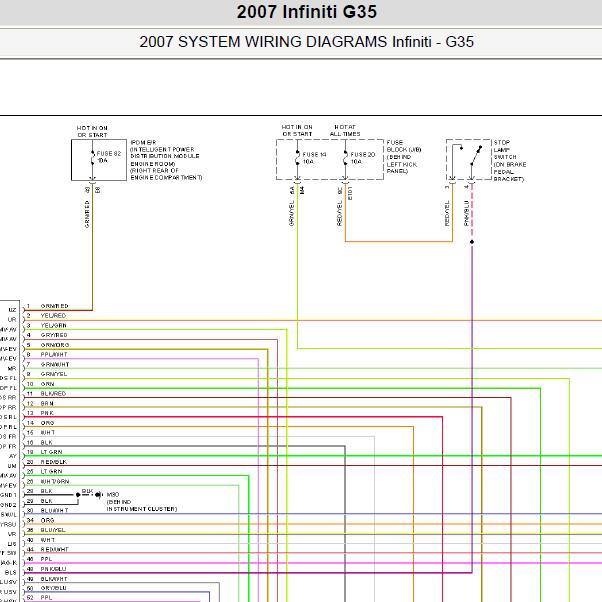
Task: Select pin 49 BLK/WHT wire label
Action: (54, 579)
